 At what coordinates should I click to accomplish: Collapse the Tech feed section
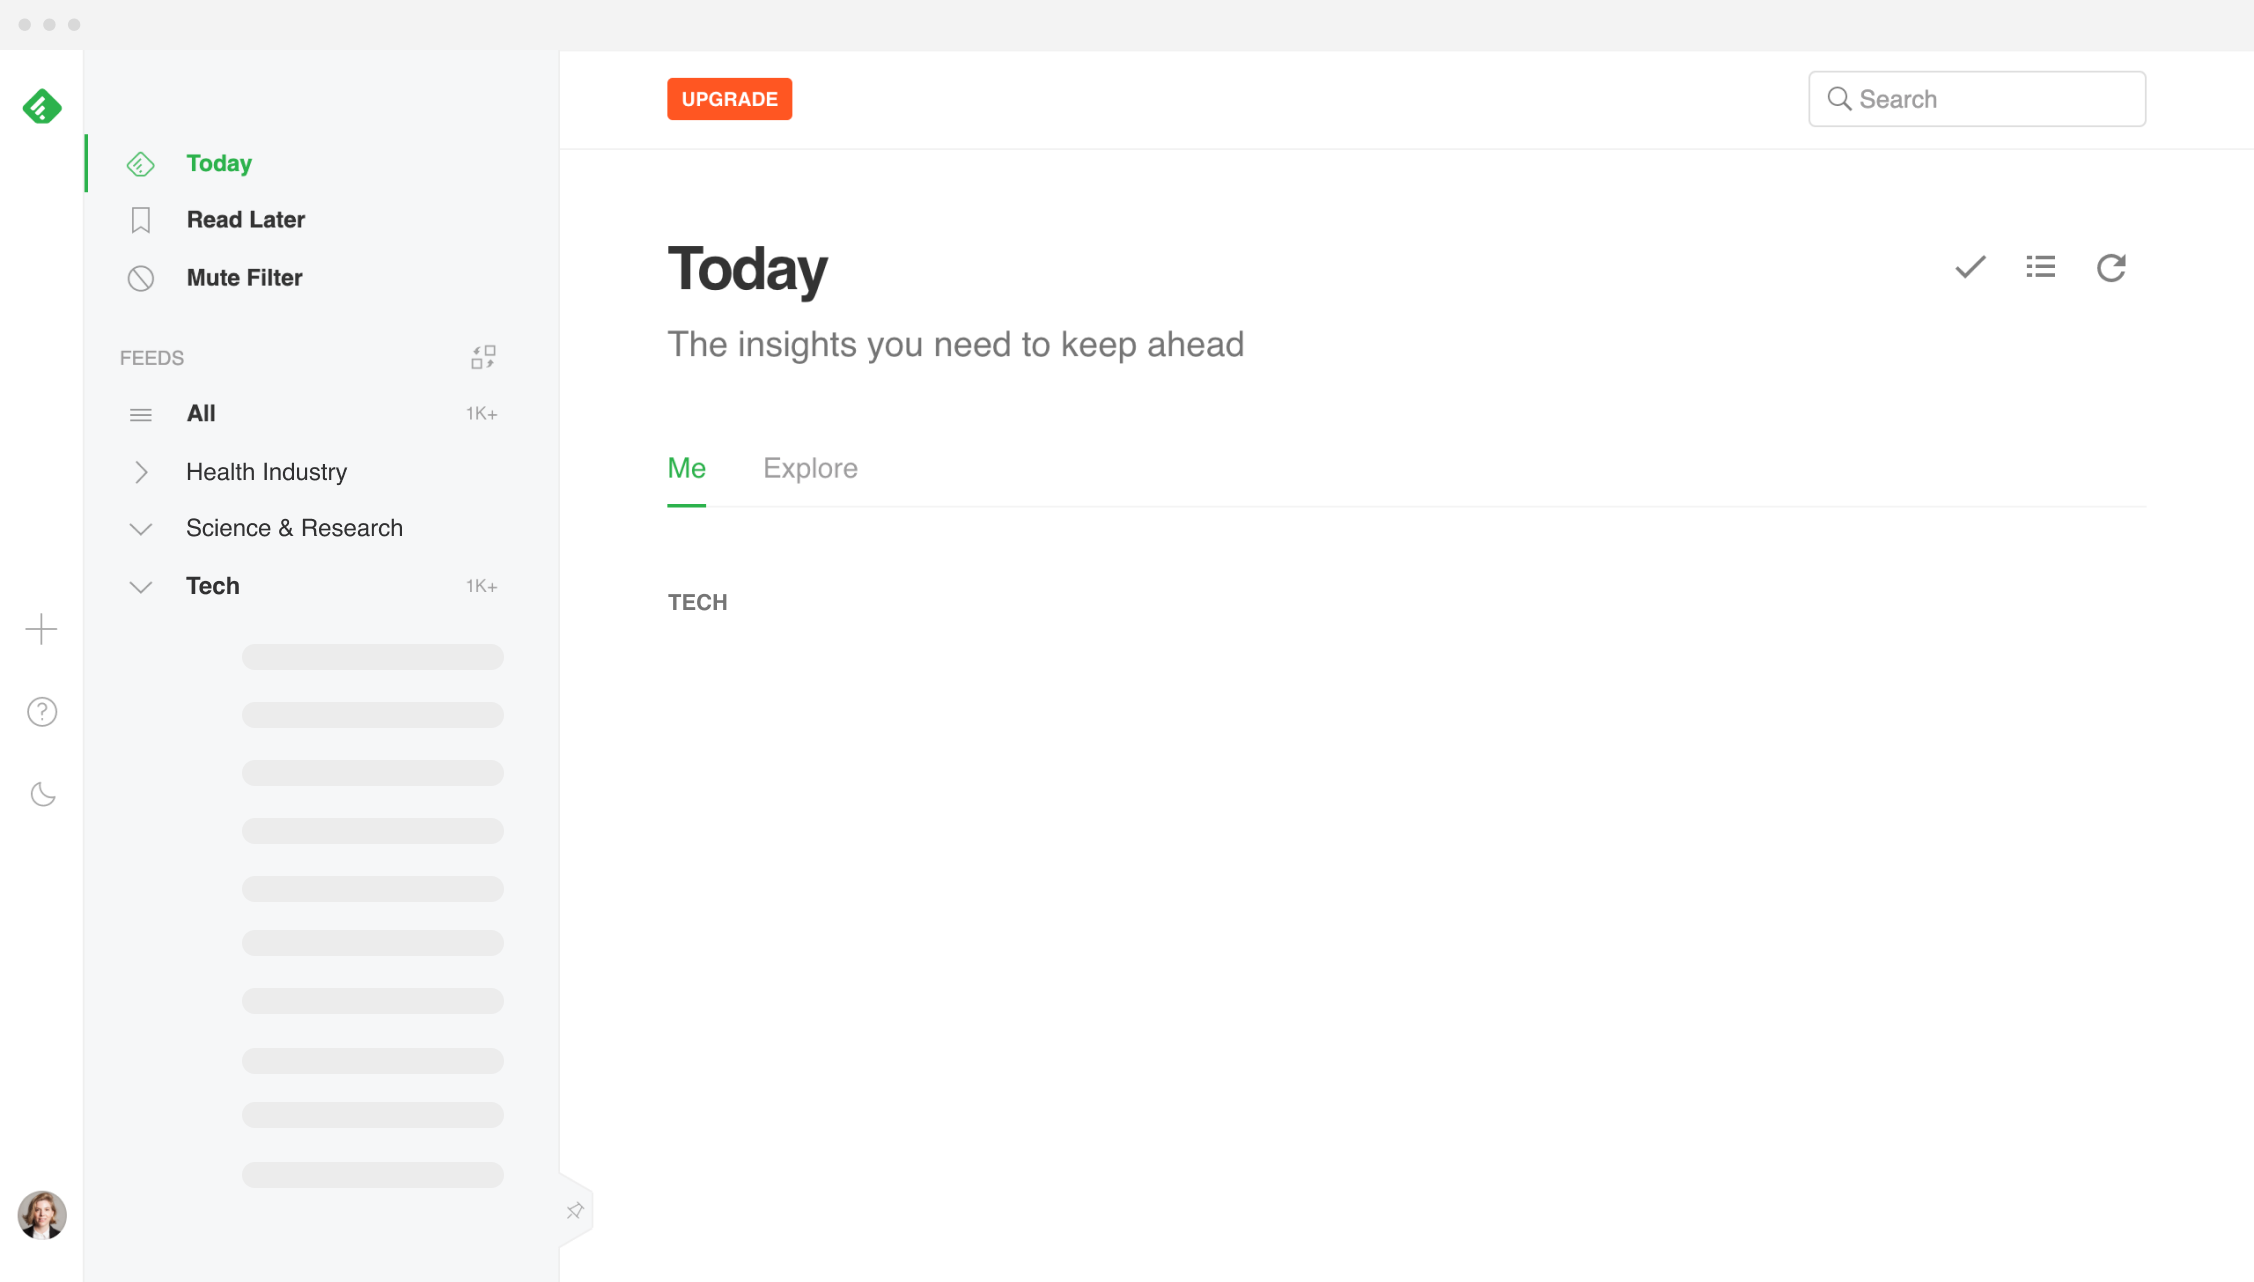140,586
